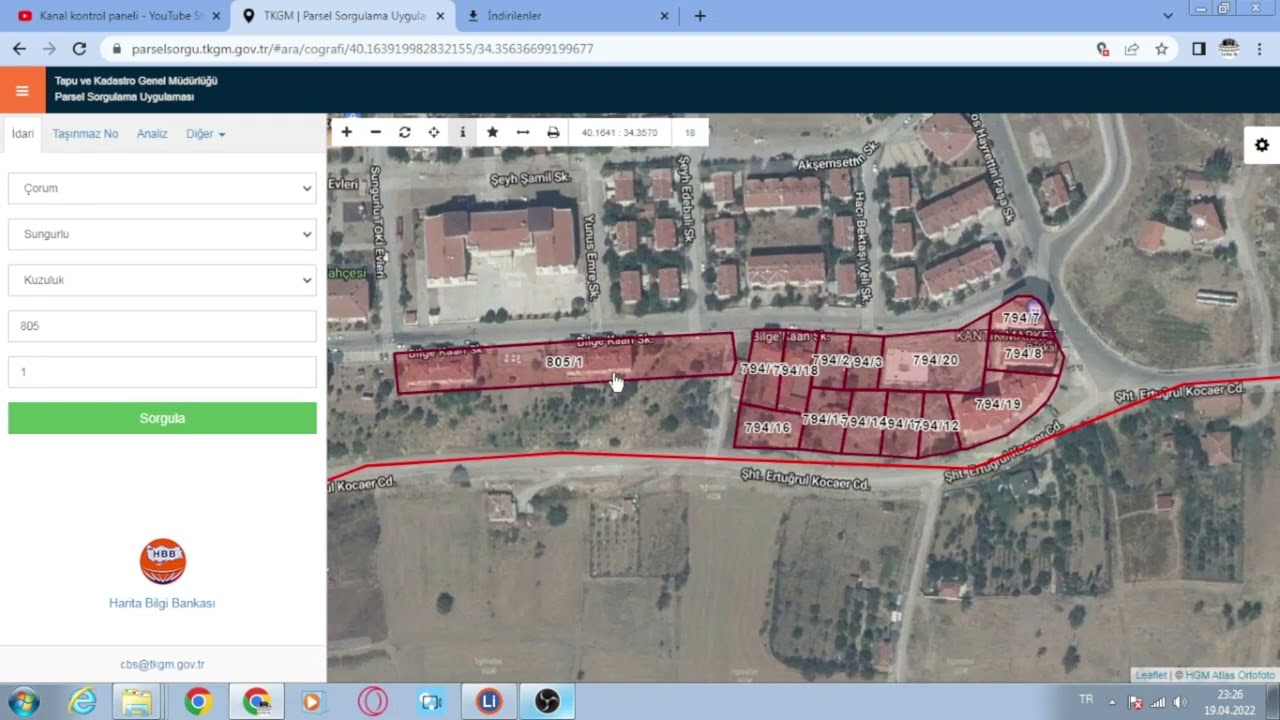Click the zoom level 18 box

point(690,132)
